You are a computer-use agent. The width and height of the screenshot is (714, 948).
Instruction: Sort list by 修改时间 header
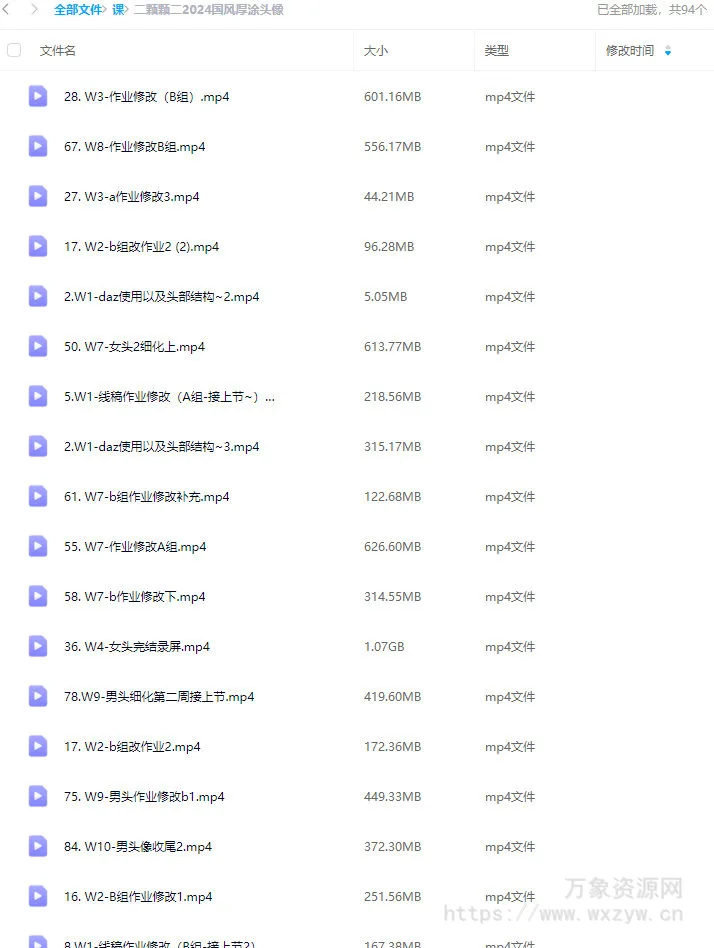click(629, 51)
